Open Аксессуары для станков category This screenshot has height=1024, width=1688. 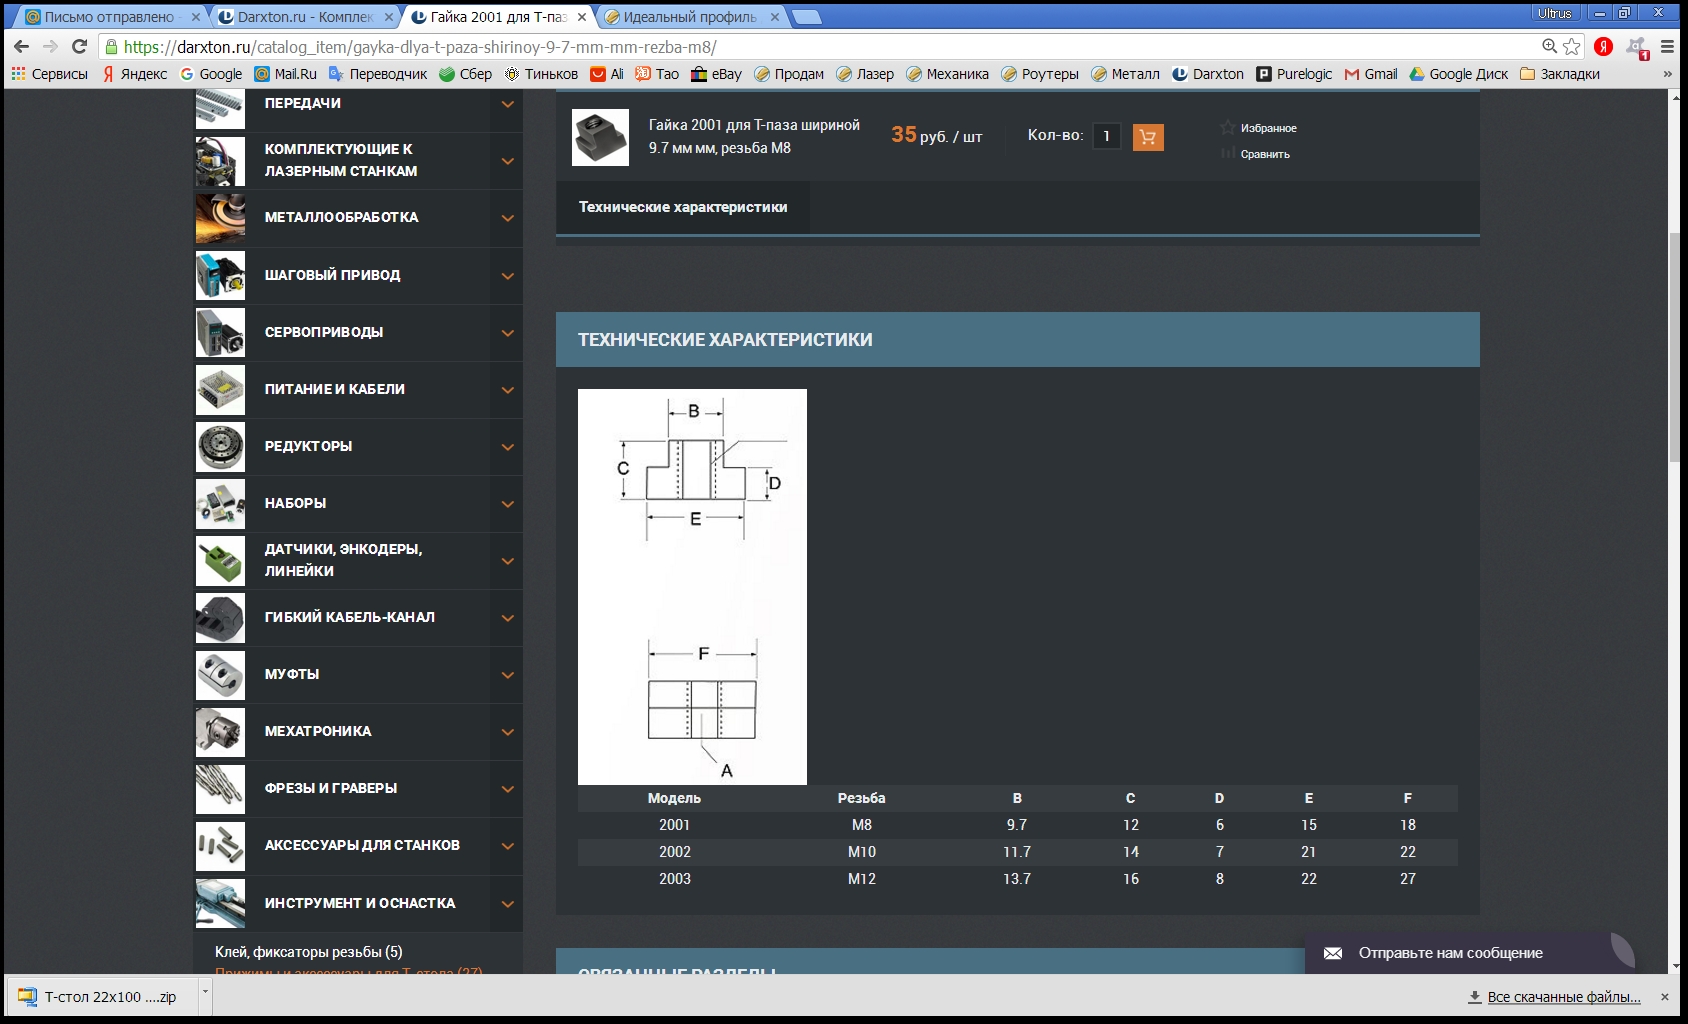coord(362,845)
